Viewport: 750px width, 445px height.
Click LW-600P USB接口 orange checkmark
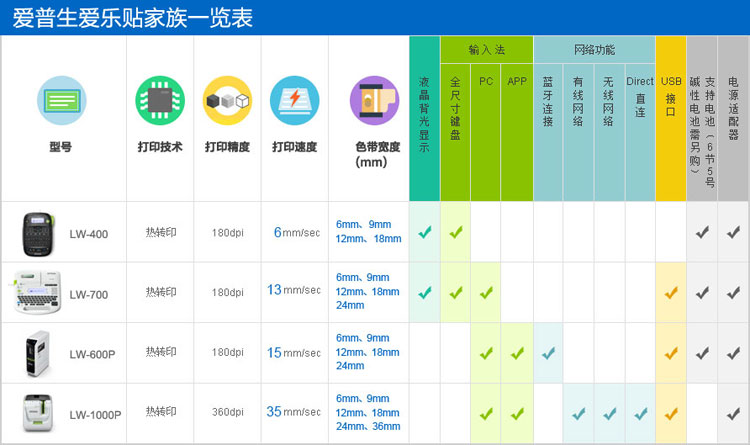pyautogui.click(x=671, y=353)
